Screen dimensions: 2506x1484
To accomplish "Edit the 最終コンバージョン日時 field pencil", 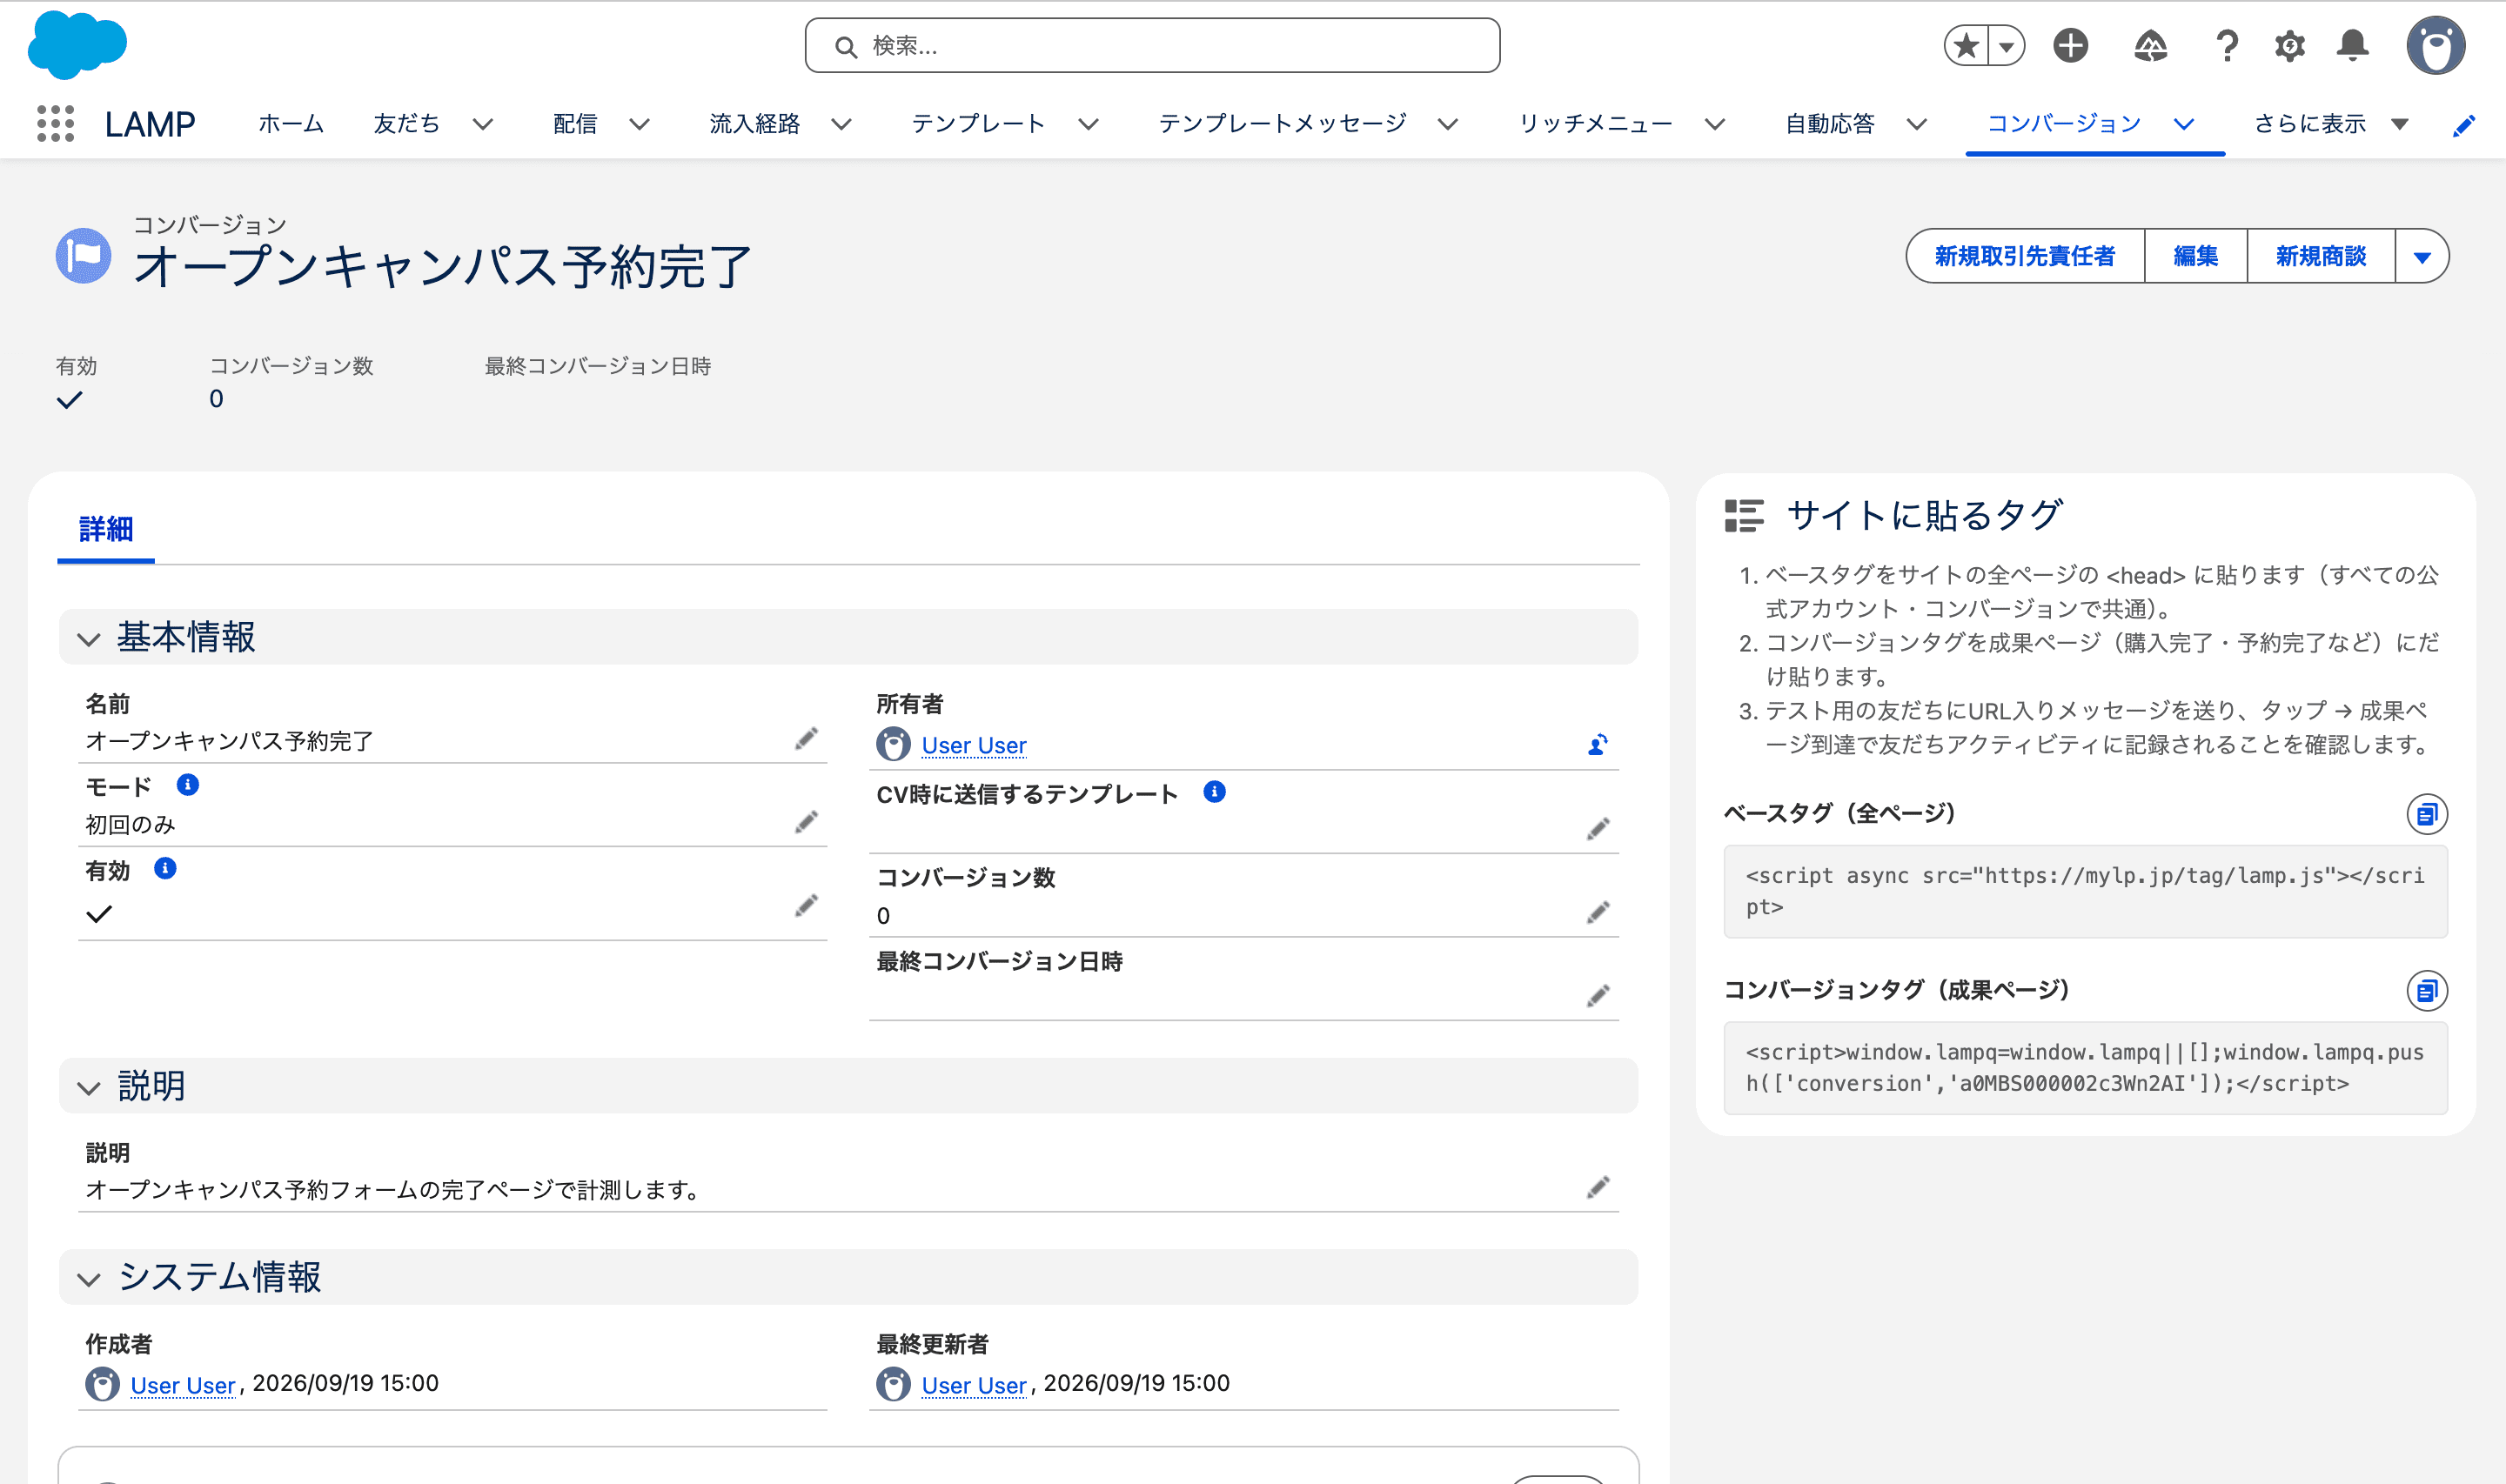I will tap(1598, 996).
